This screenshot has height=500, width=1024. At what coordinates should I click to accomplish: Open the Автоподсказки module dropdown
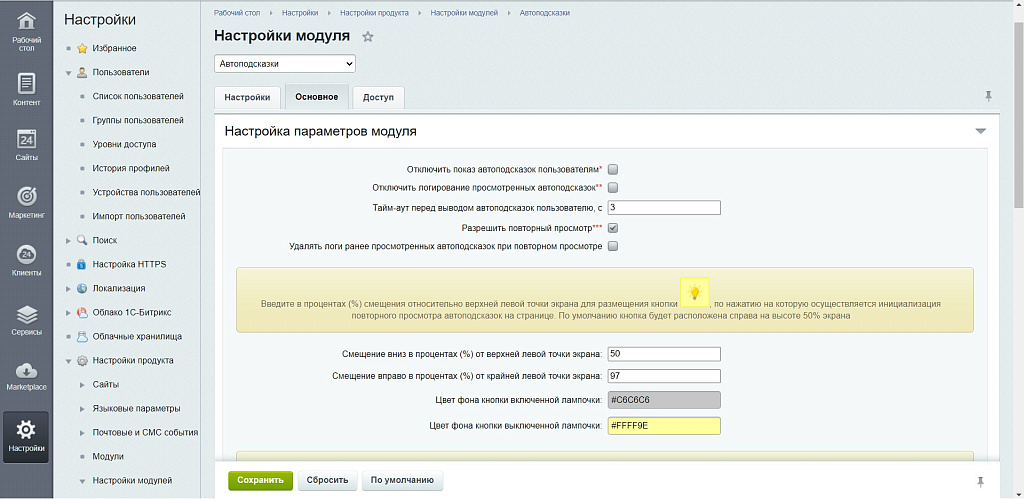point(285,64)
